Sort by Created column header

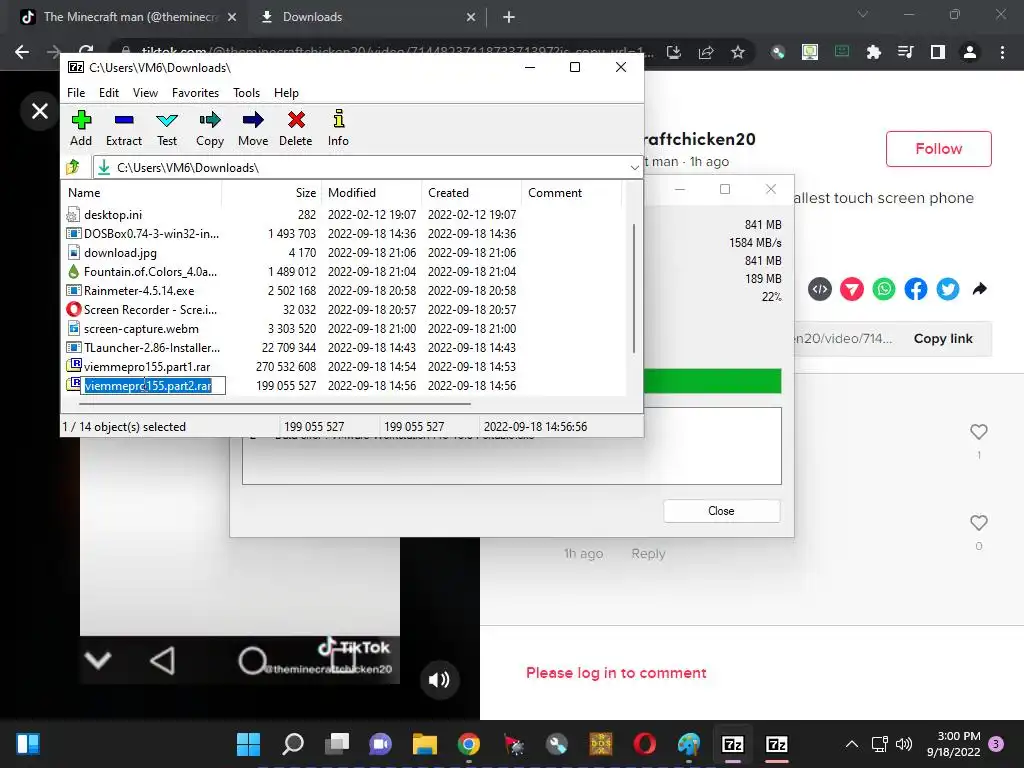pos(472,193)
